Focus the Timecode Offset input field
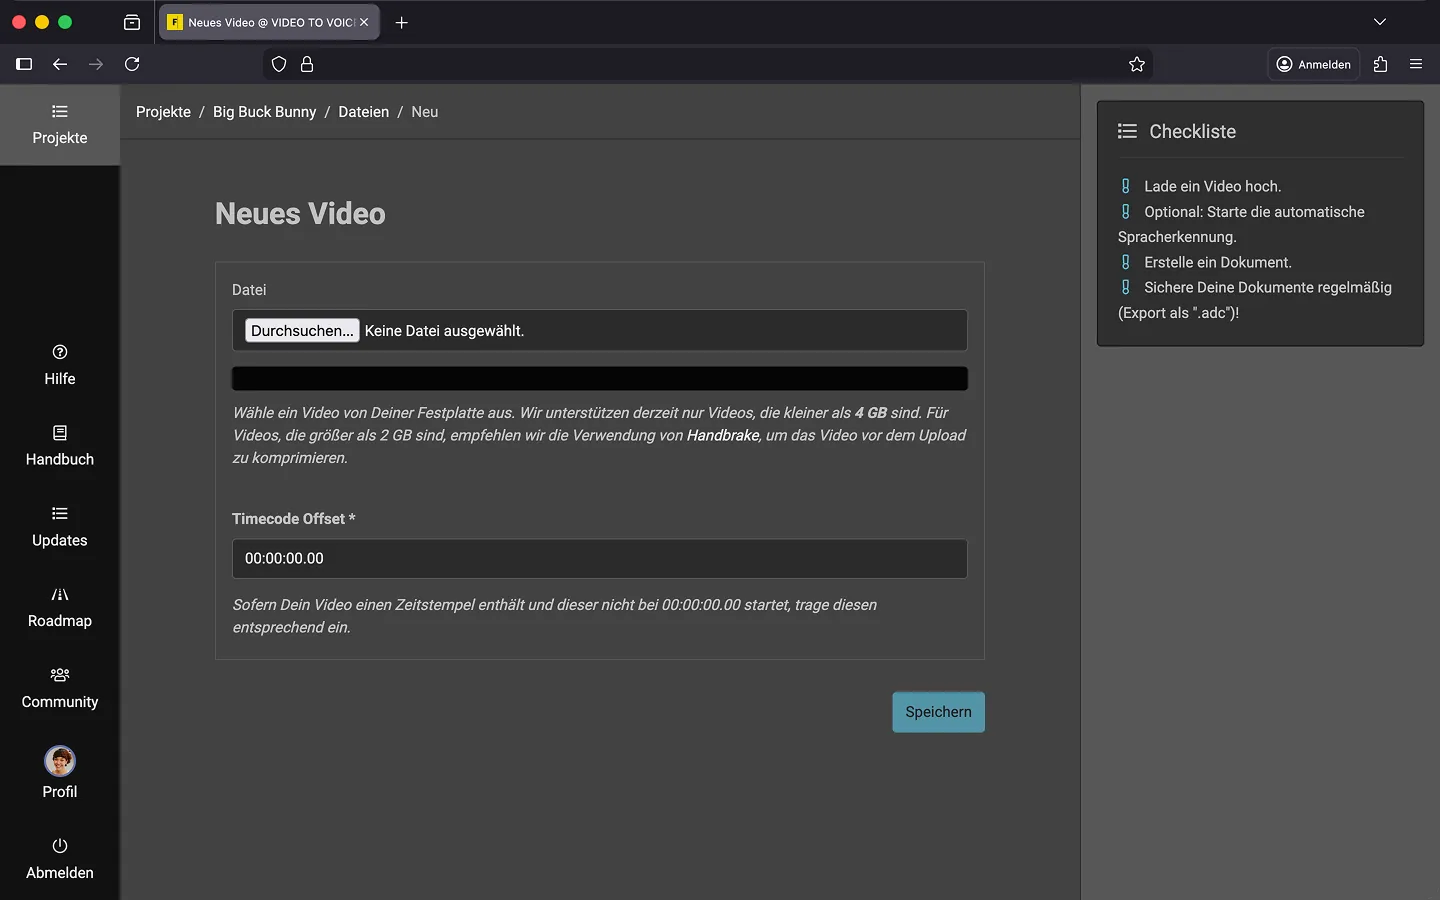 [600, 559]
